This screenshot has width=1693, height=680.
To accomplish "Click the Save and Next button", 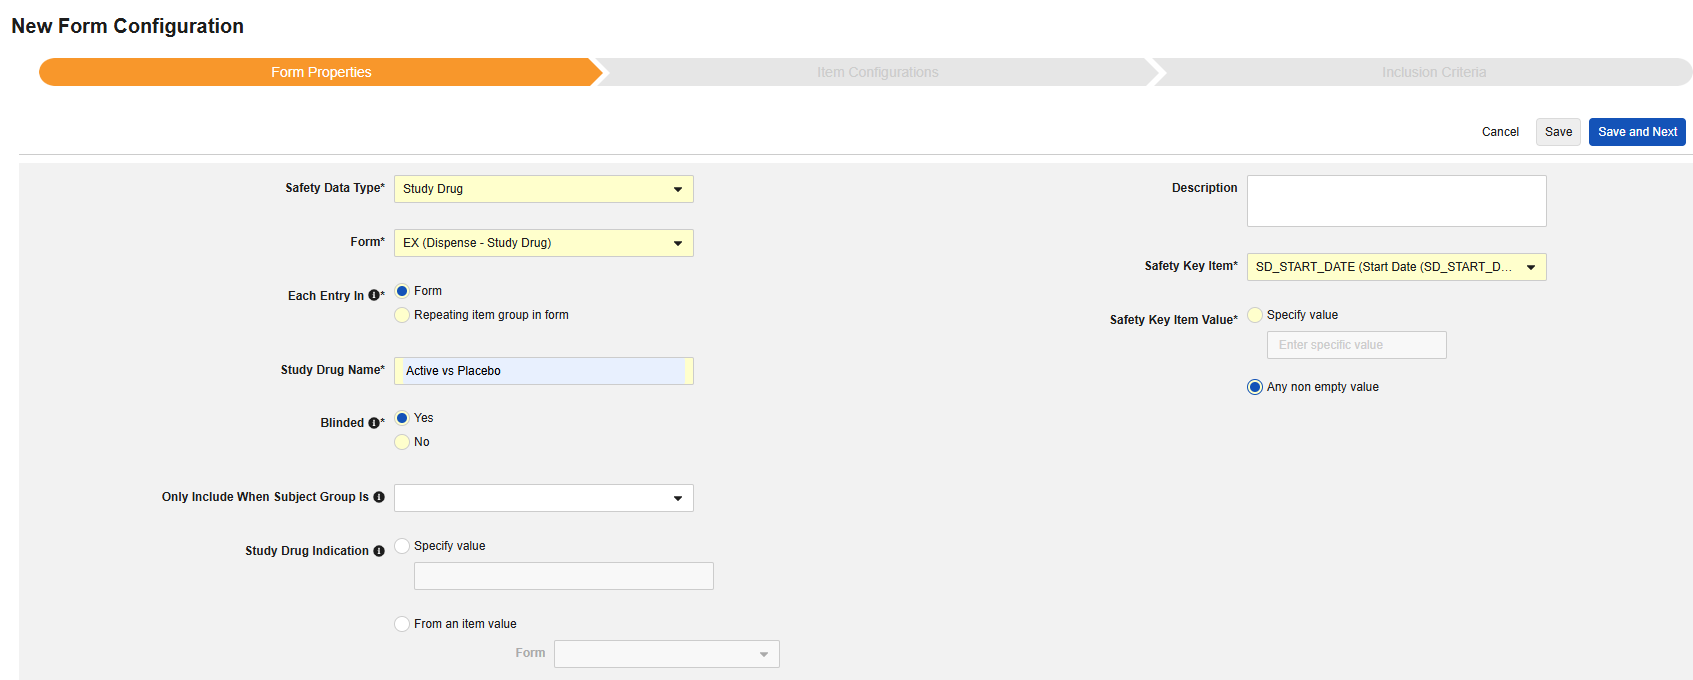I will [1636, 132].
